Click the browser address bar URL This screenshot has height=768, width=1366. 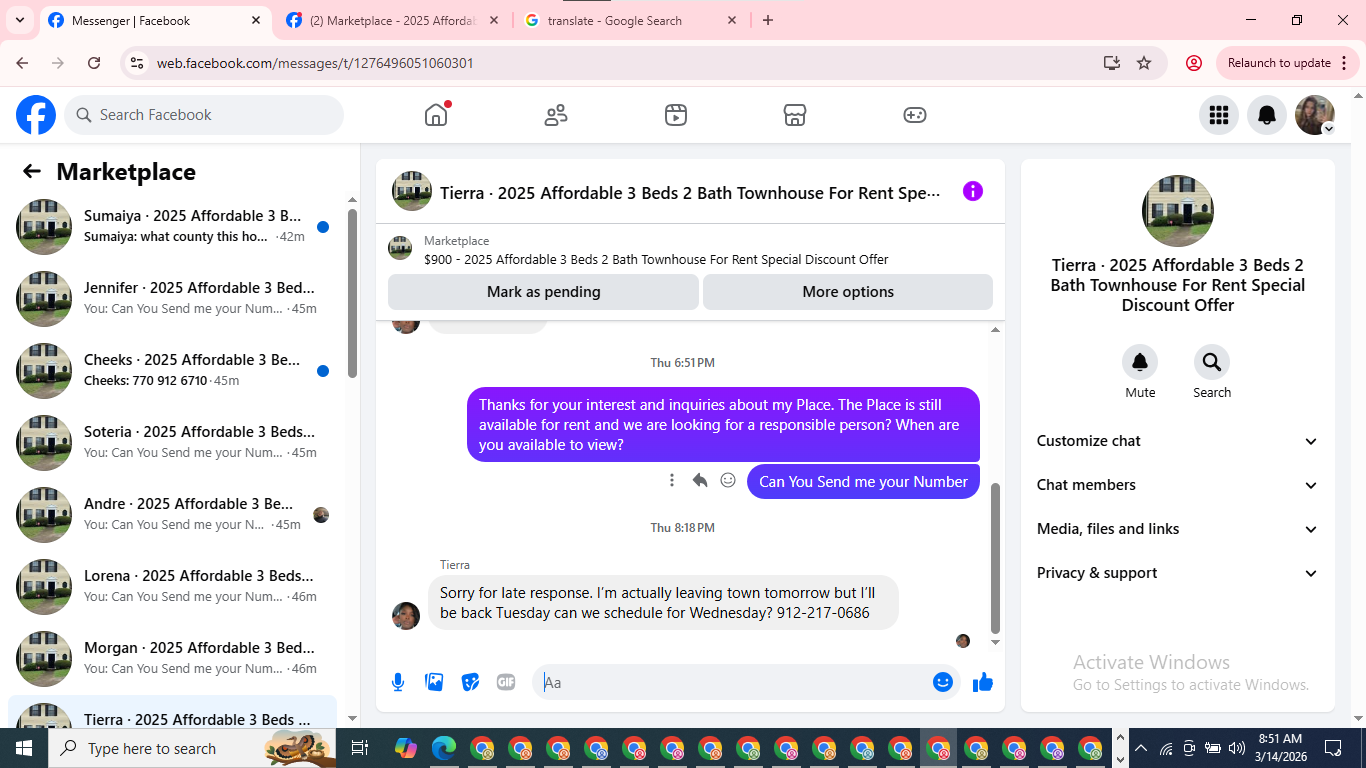(315, 63)
